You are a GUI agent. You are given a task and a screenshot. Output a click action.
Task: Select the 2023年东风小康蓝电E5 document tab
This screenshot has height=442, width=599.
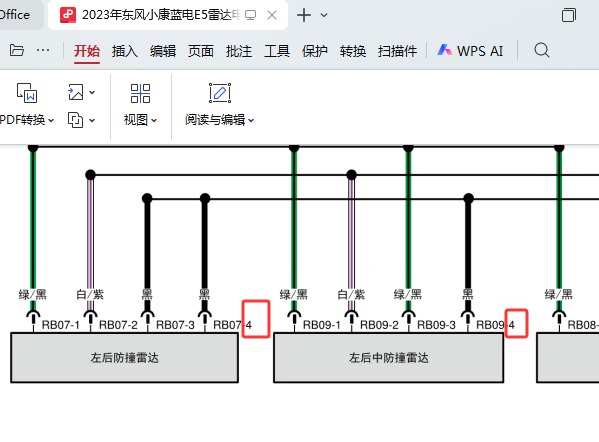[x=168, y=15]
